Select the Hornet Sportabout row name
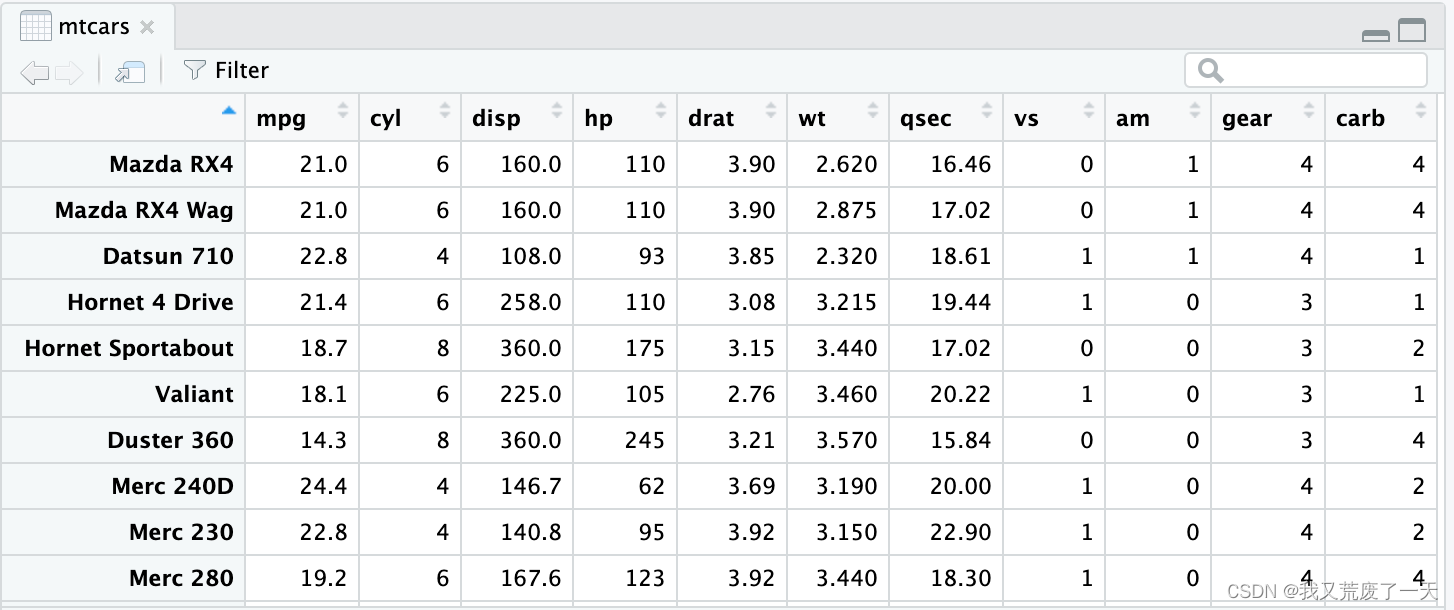The height and width of the screenshot is (610, 1454). (x=129, y=348)
